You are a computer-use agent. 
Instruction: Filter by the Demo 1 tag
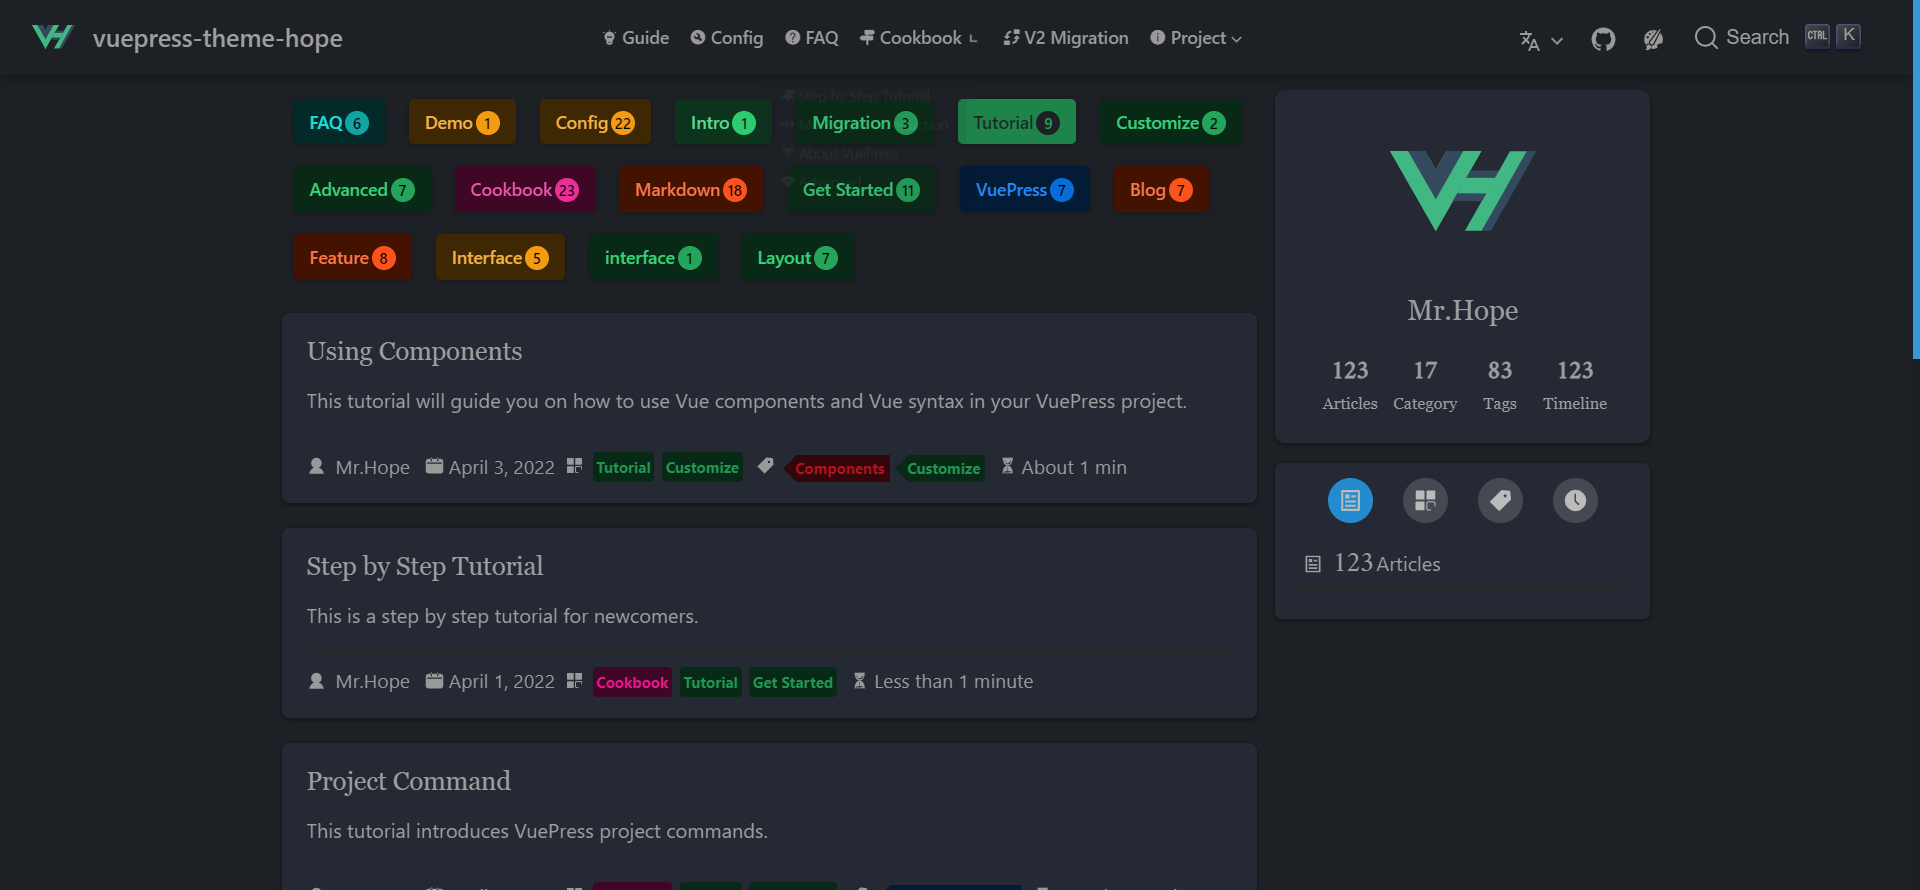tap(462, 123)
